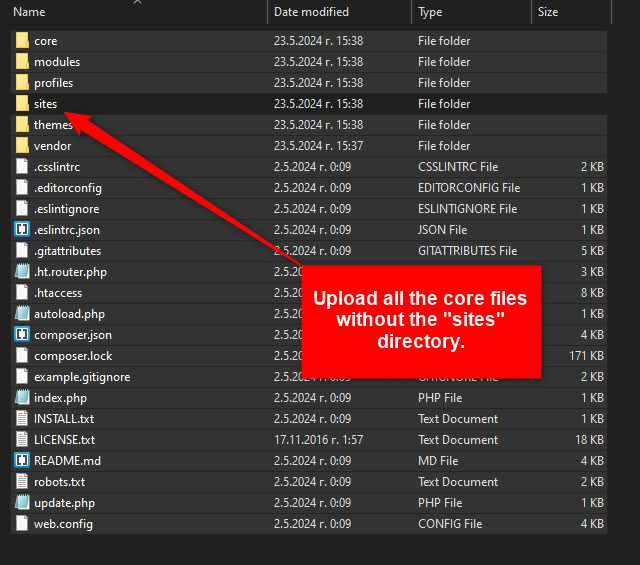Screen dimensions: 640x565
Task: Click the '17.11.2016 г. 1:57' date cell
Action: (x=318, y=440)
